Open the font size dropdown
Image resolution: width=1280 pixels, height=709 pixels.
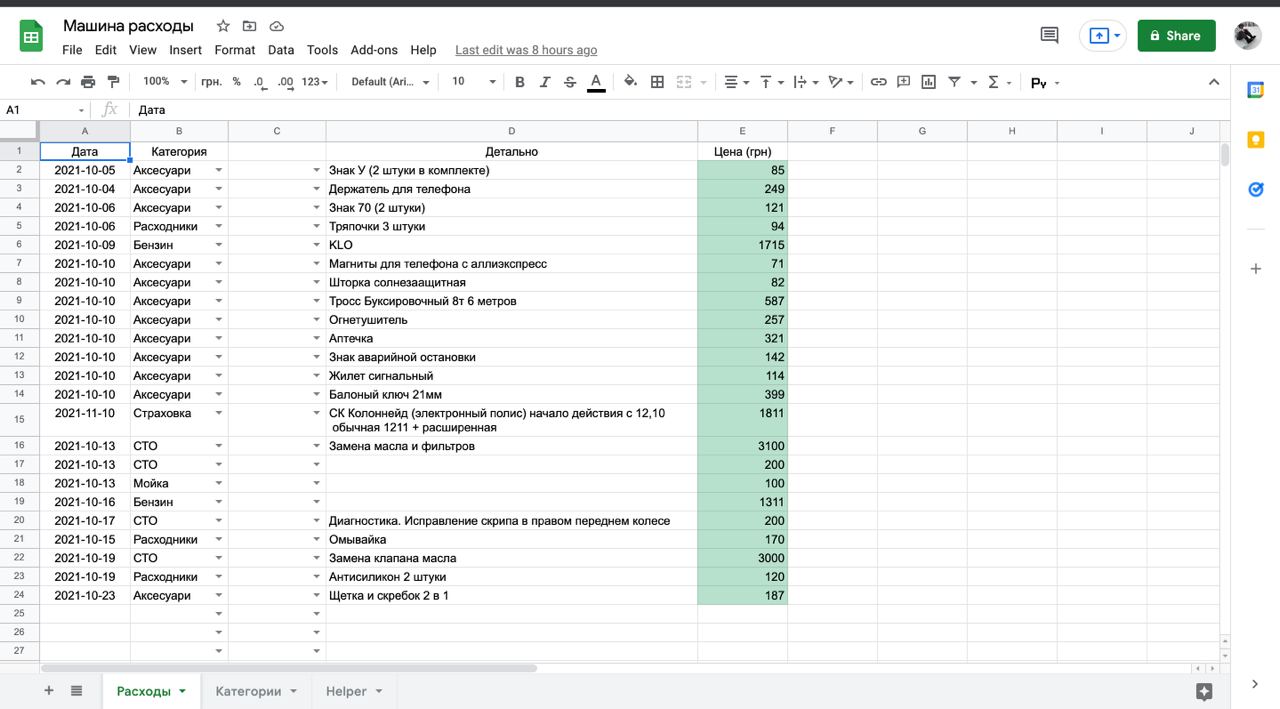(474, 82)
